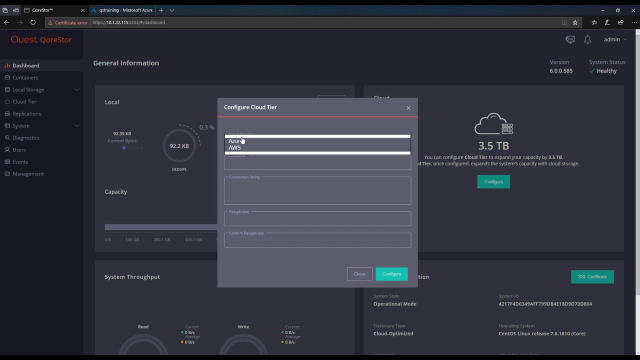Click the Container field below provider list
The width and height of the screenshot is (640, 360).
pyautogui.click(x=317, y=162)
